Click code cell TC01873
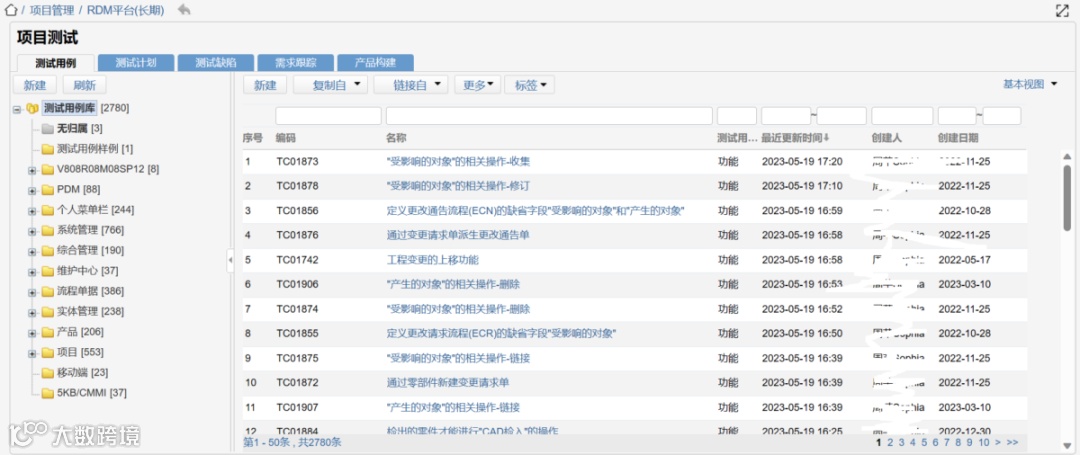1080x455 pixels. [298, 162]
